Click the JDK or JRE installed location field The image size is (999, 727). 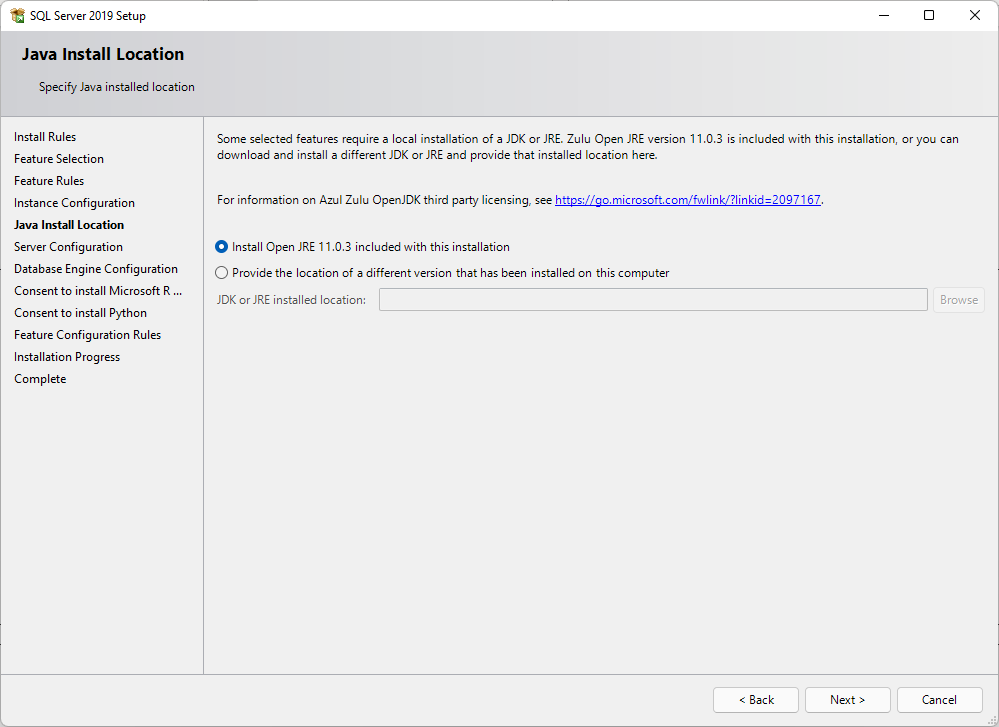653,299
